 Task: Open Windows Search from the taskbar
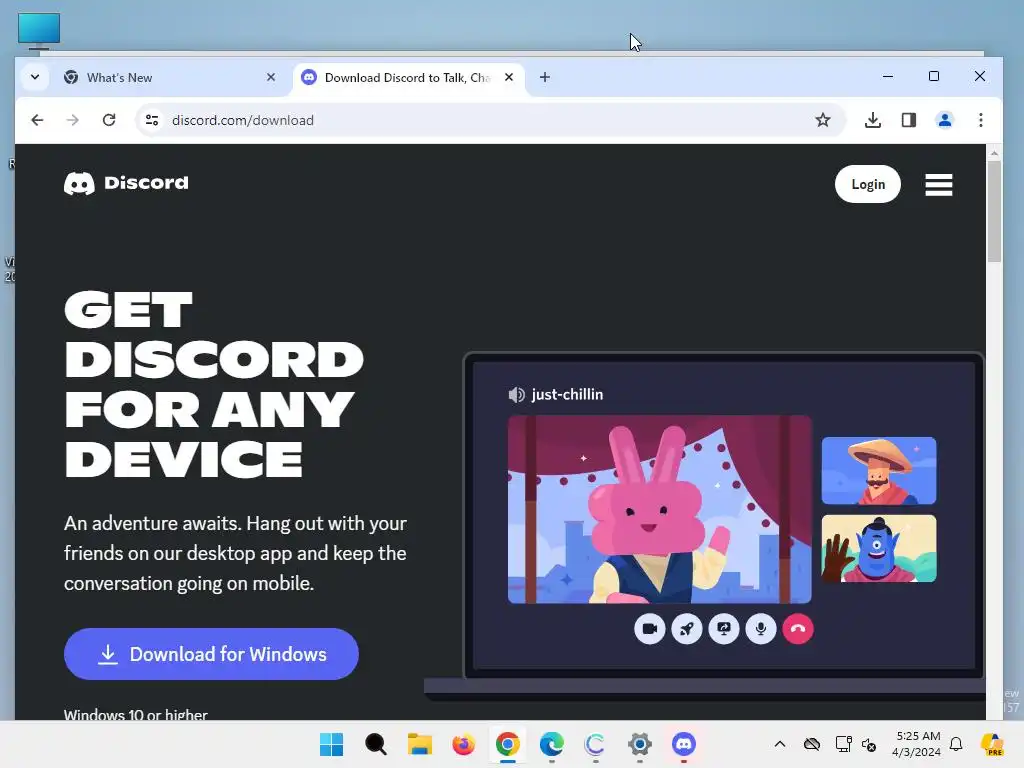376,744
